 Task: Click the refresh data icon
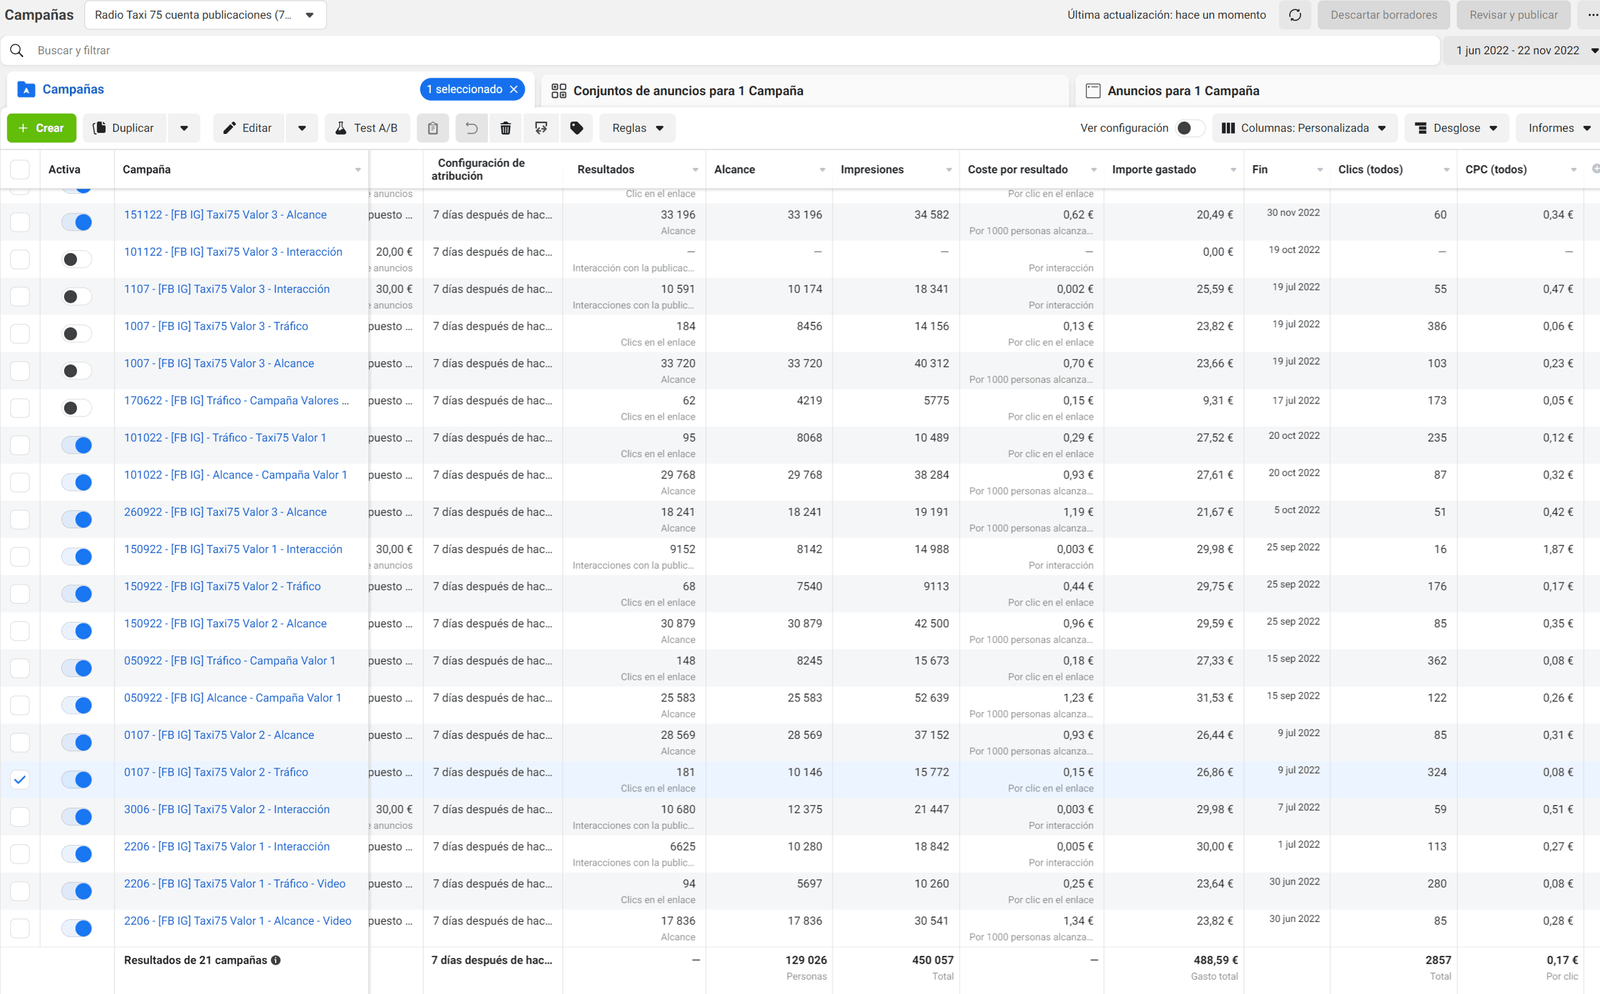[x=1295, y=15]
